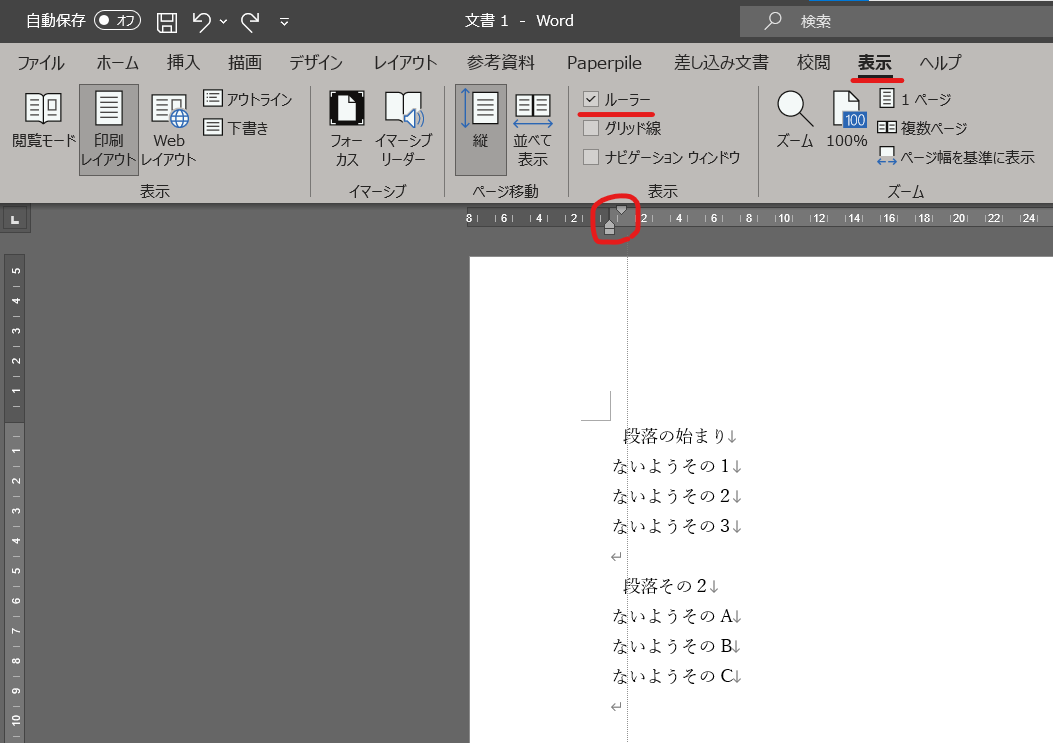Click the line 段落の始まり
Screen dimensions: 1053x743
pos(680,436)
